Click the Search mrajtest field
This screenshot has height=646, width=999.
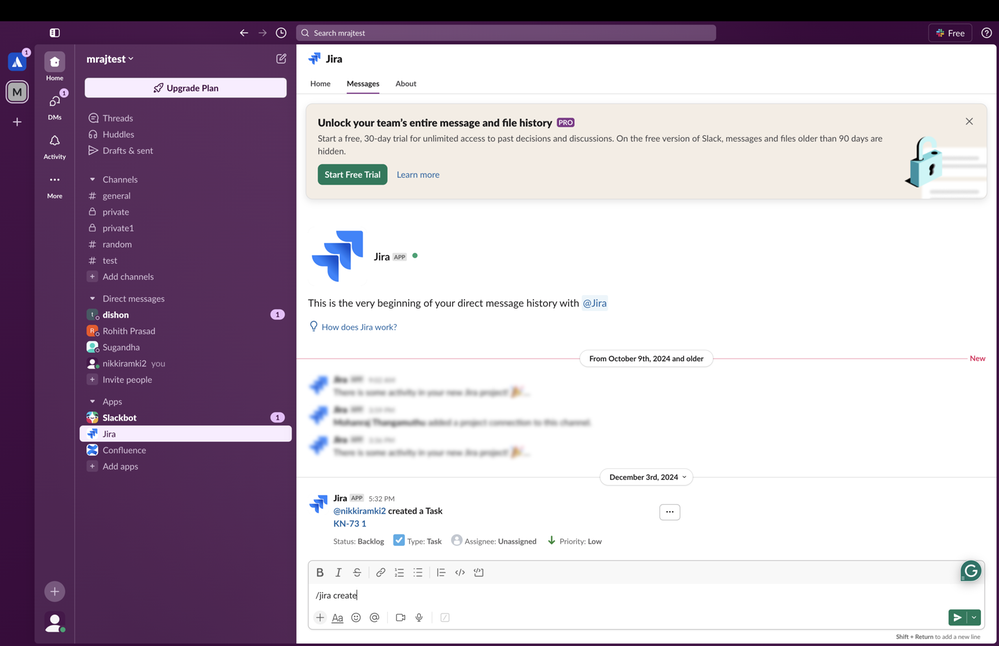506,33
